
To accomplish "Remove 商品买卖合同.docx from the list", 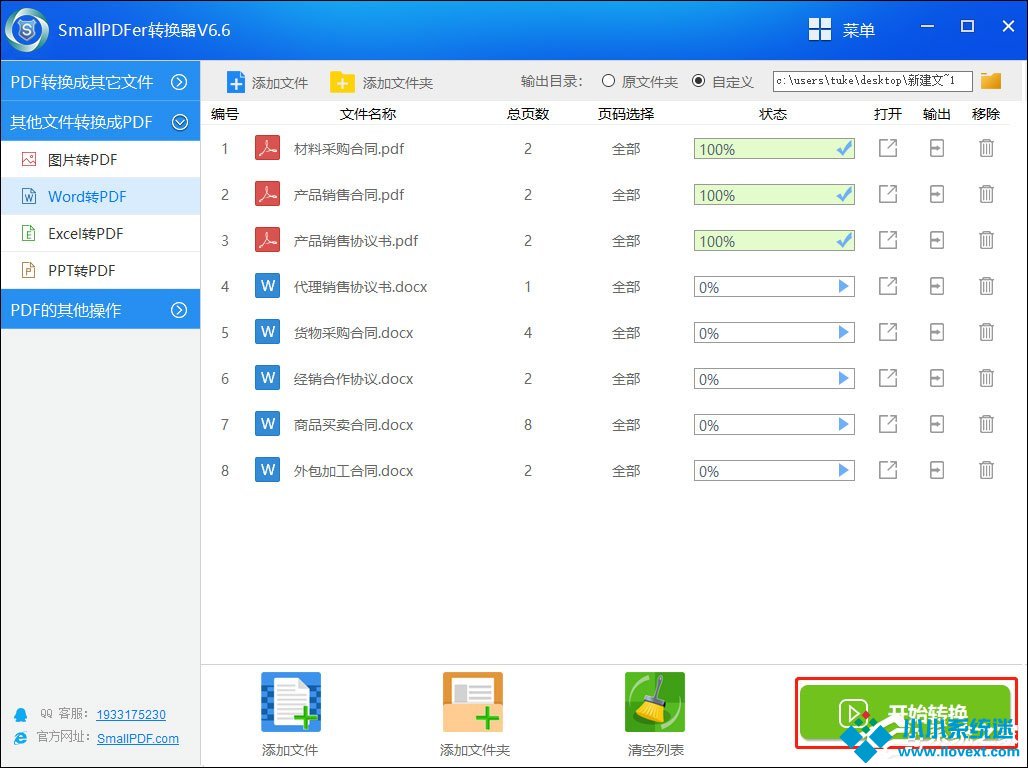I will (x=986, y=425).
